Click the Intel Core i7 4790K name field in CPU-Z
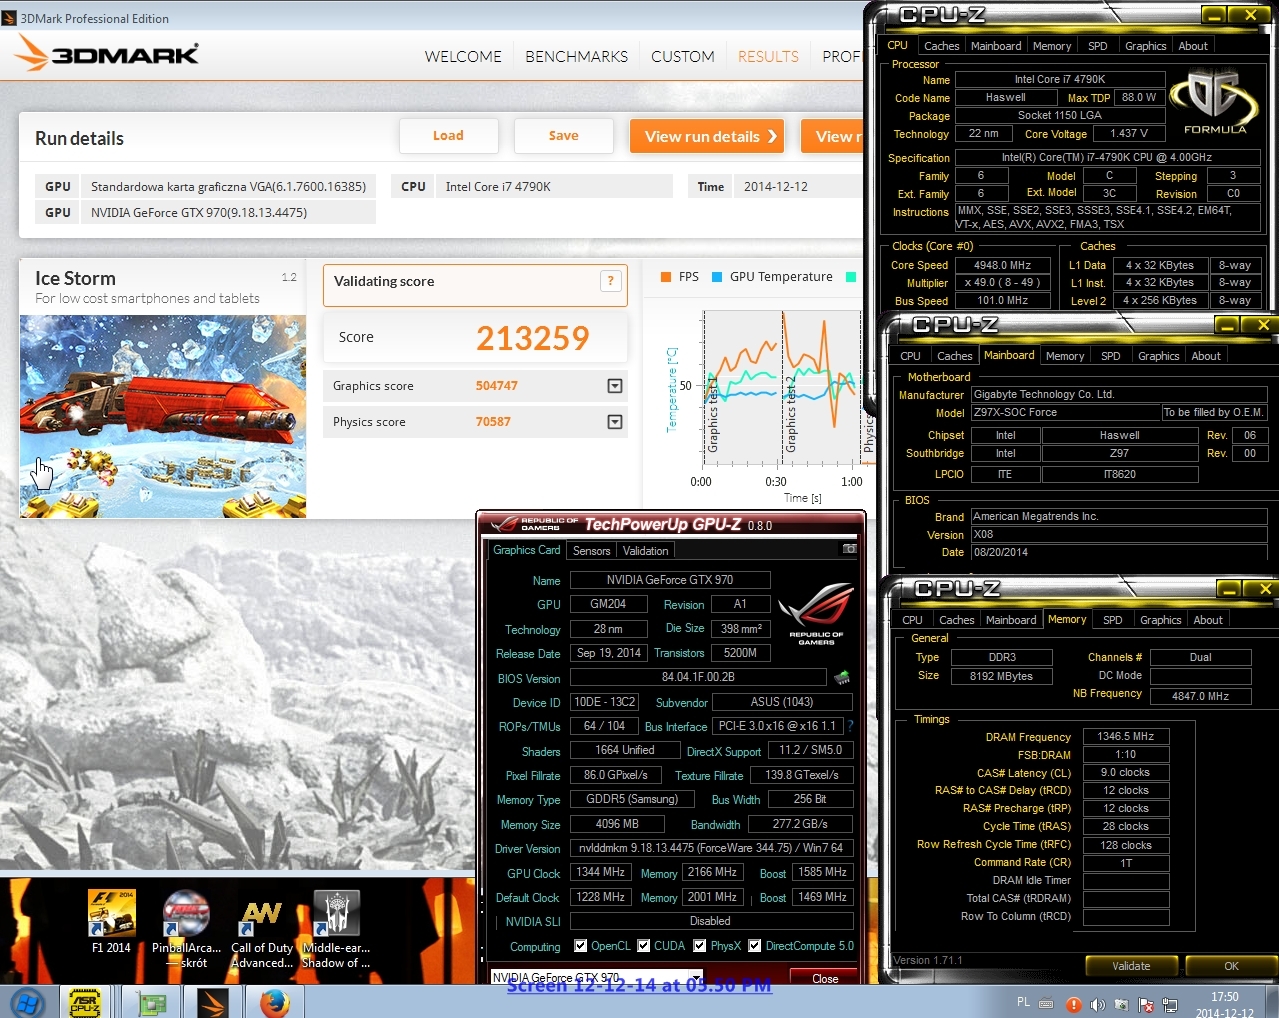The height and width of the screenshot is (1018, 1279). point(1060,79)
